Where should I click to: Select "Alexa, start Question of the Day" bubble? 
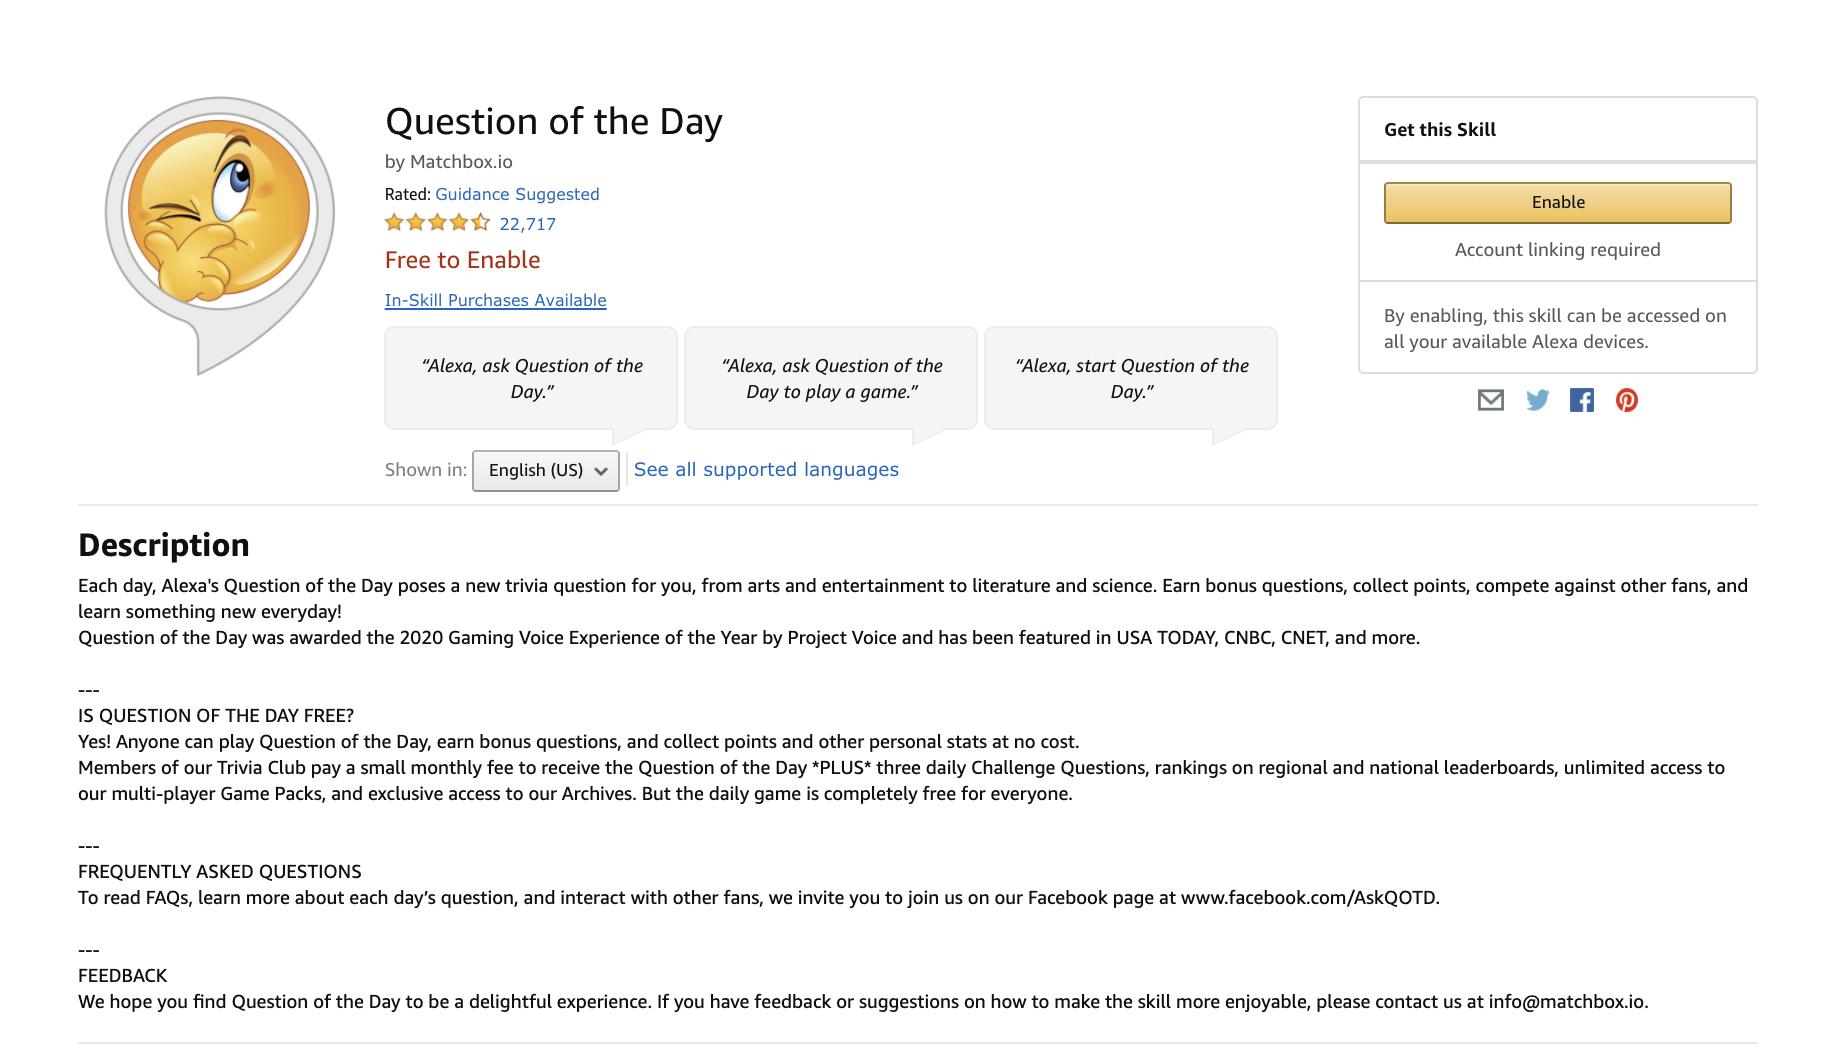1131,378
